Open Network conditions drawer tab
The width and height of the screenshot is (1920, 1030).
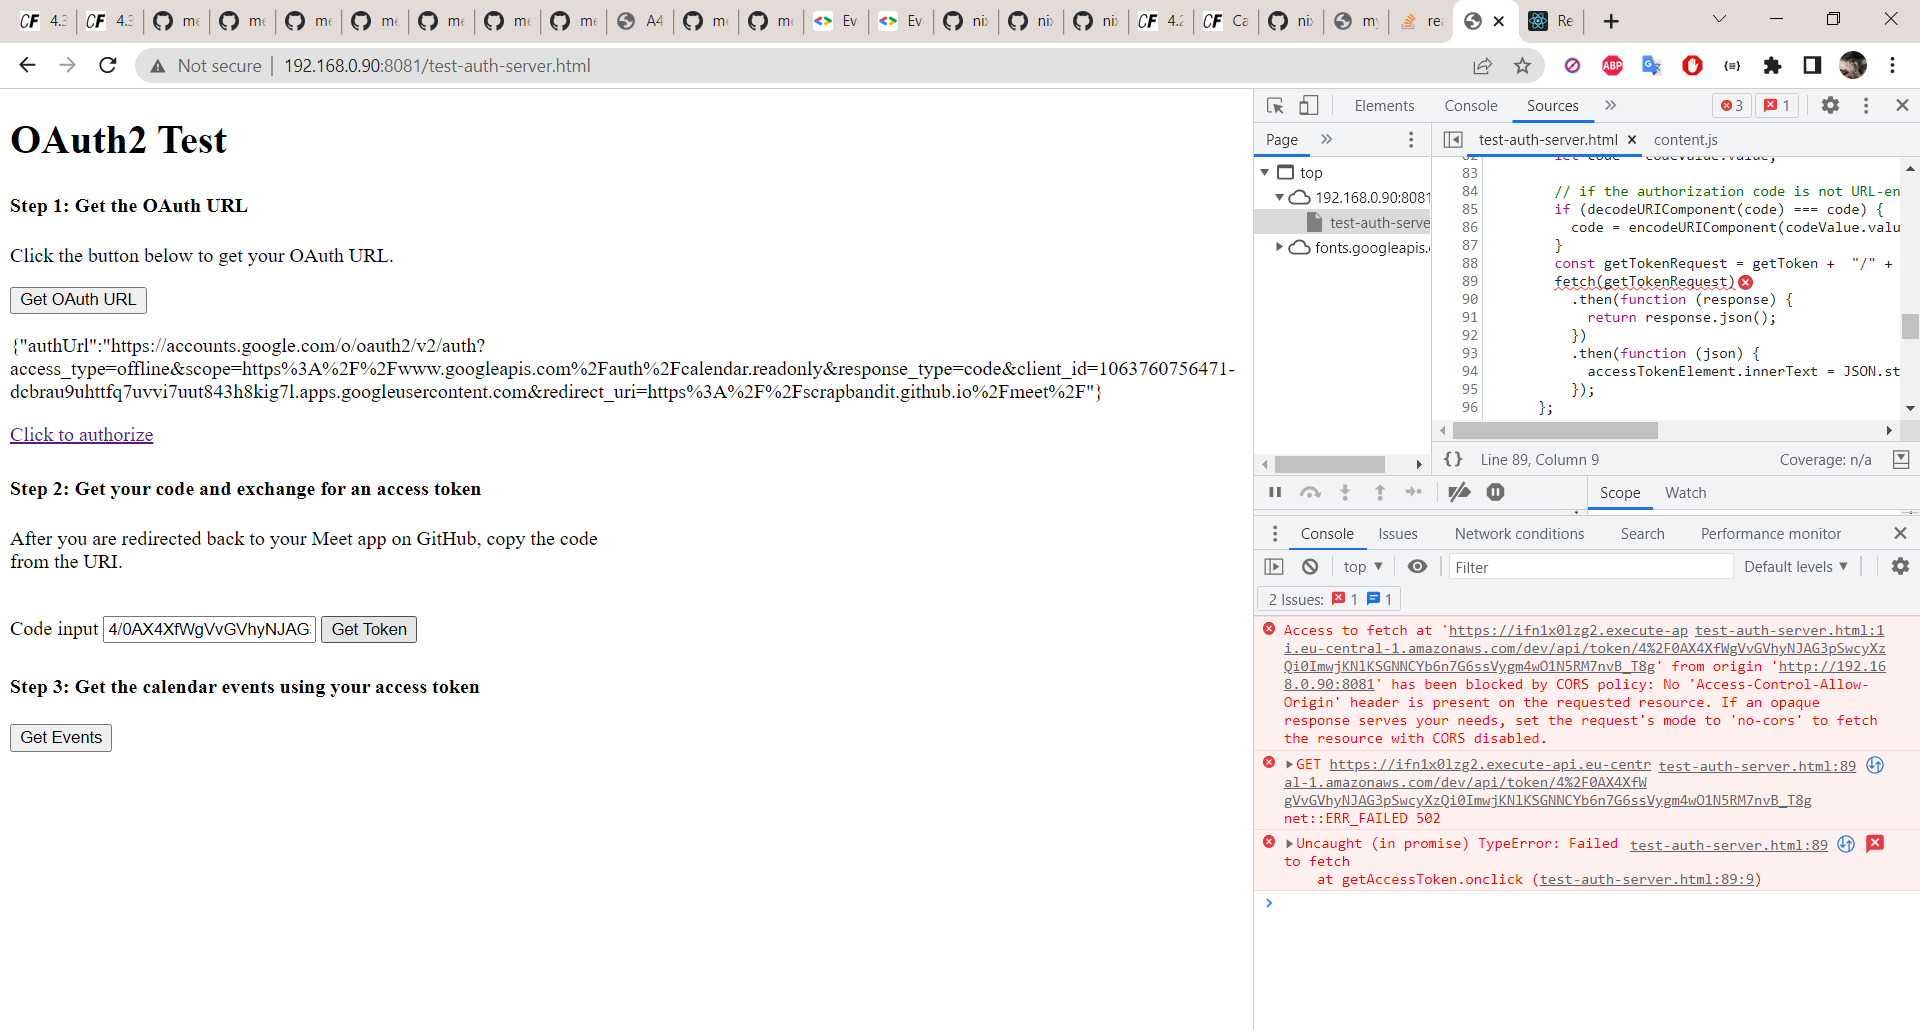click(x=1519, y=534)
